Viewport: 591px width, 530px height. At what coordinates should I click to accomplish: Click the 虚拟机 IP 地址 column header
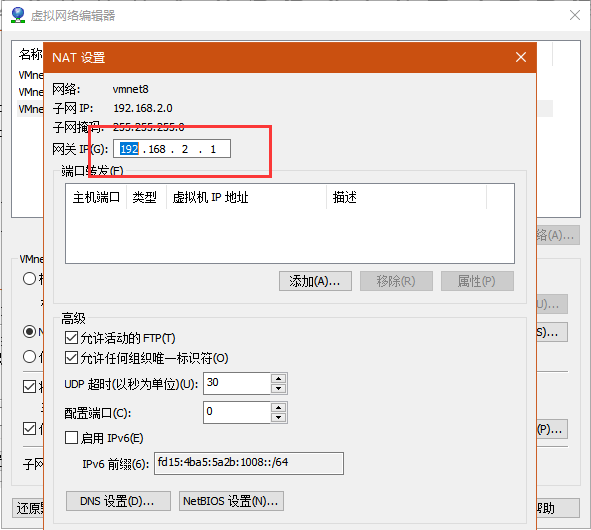[x=247, y=197]
